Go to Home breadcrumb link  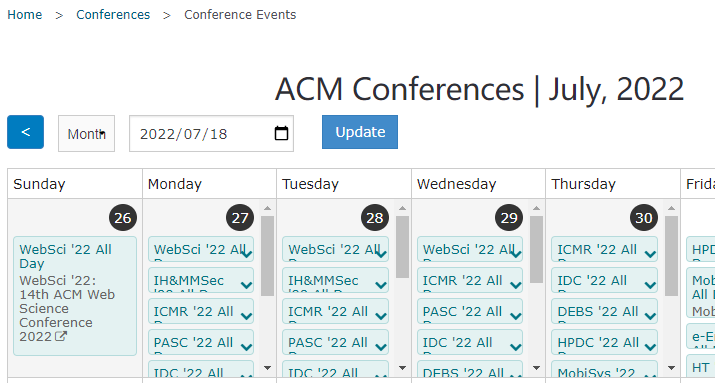pyautogui.click(x=25, y=15)
